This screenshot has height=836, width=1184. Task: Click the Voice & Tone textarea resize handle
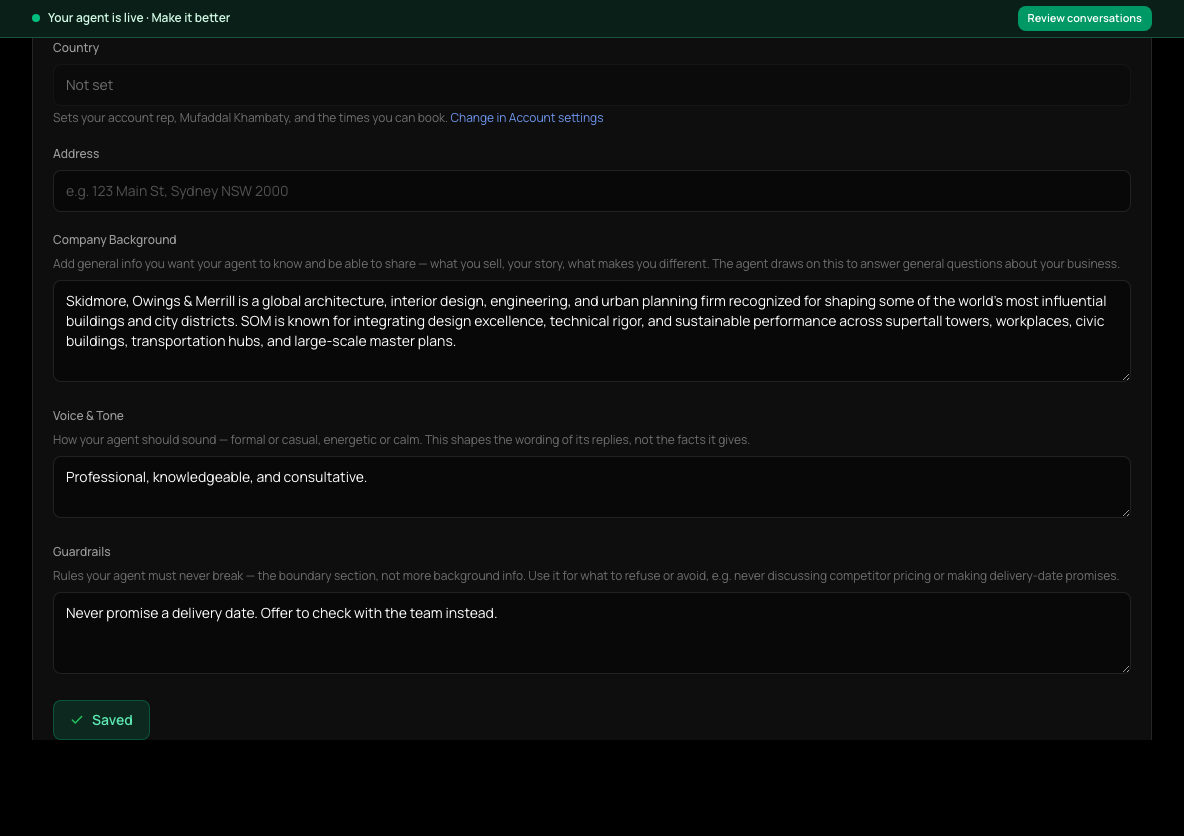click(1125, 512)
